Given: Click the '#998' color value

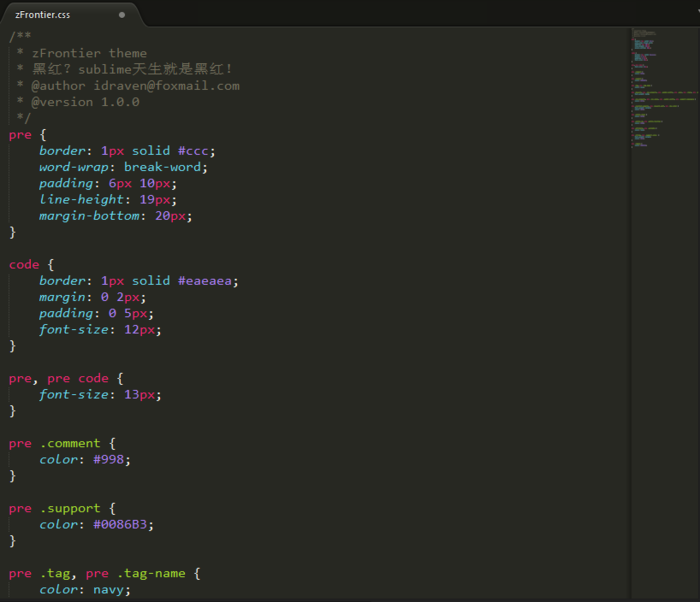Looking at the screenshot, I should (108, 460).
